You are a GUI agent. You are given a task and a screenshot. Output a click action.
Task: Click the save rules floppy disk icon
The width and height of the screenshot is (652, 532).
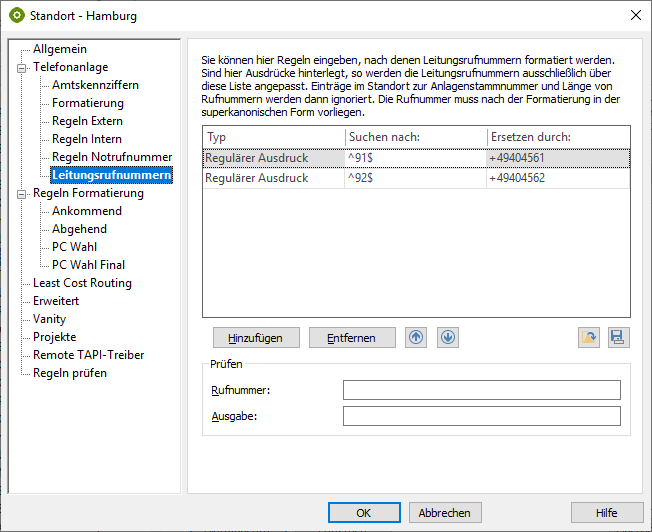(x=619, y=338)
